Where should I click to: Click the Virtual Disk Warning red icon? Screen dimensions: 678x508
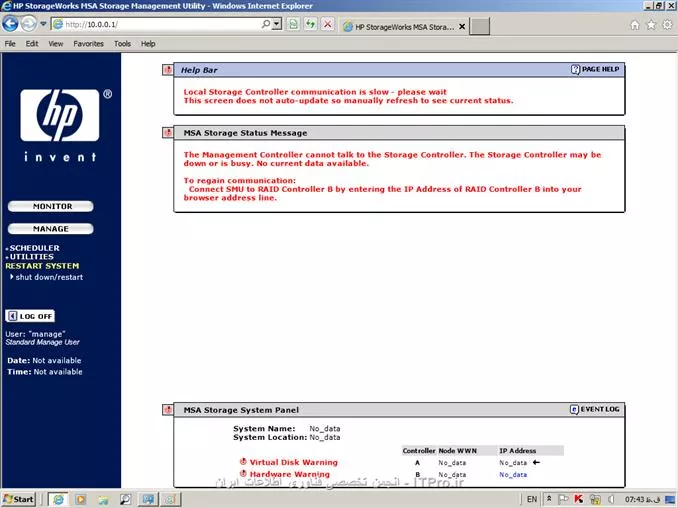click(243, 462)
